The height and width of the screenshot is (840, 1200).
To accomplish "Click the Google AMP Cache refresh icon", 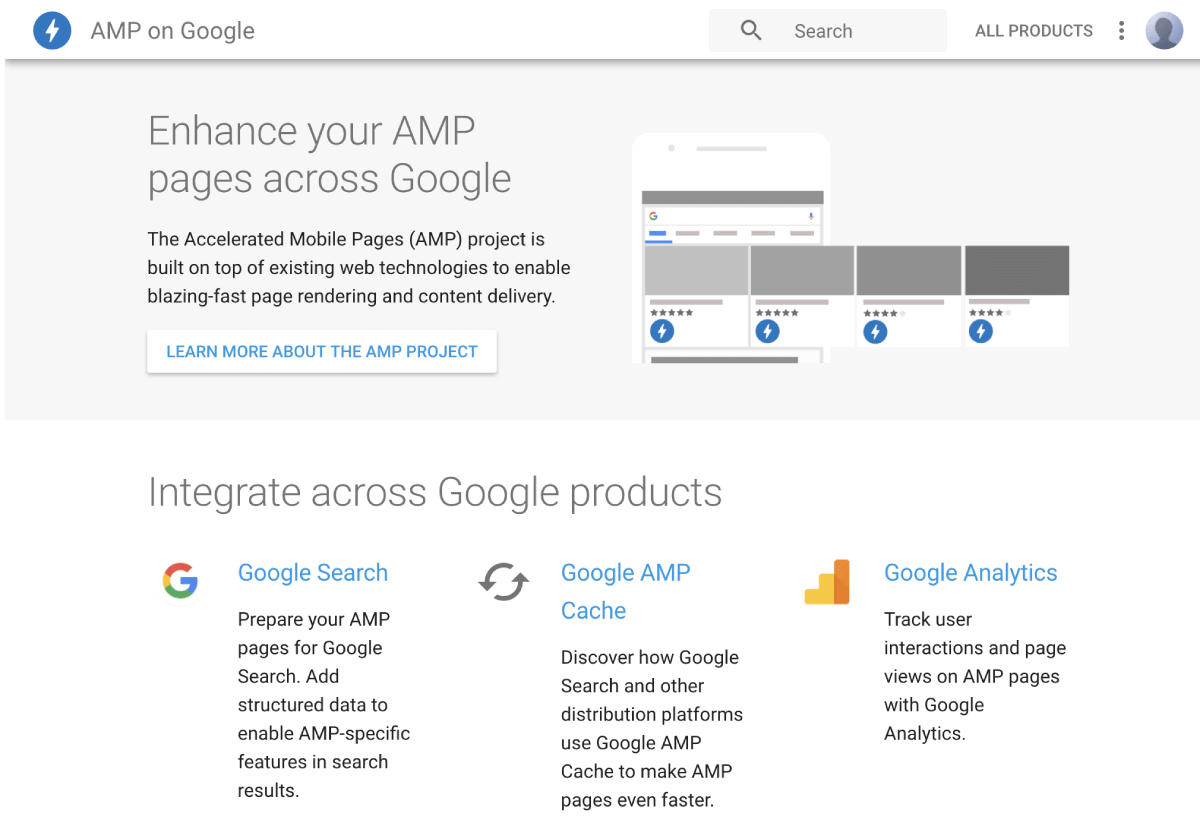I will tap(503, 581).
